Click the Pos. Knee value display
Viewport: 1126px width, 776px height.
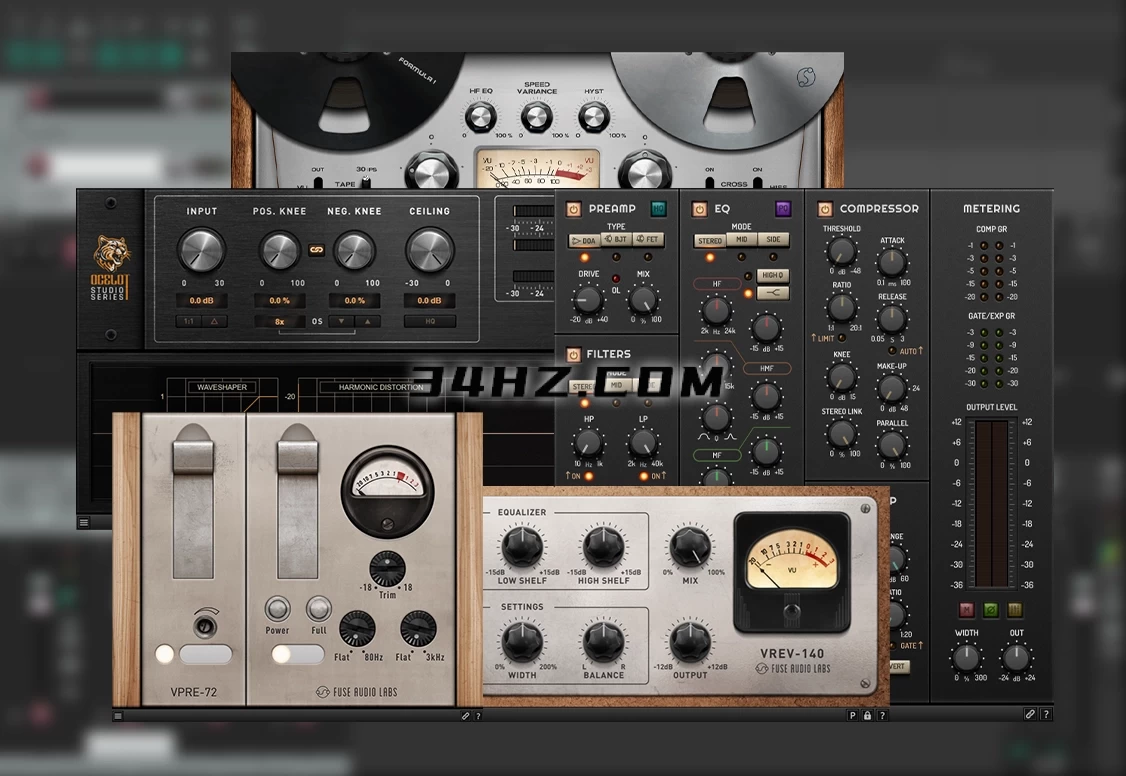coord(279,301)
